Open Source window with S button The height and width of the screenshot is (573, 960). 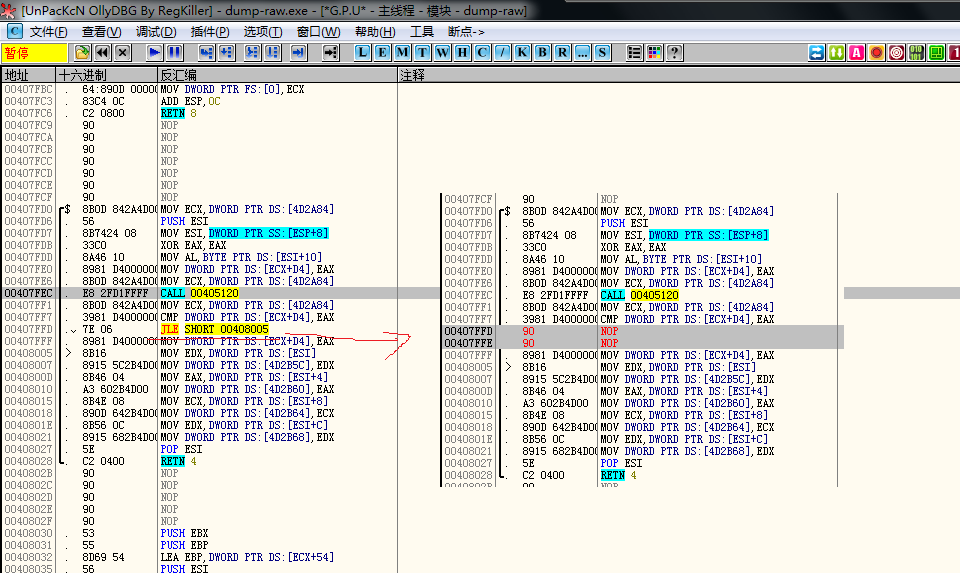[x=602, y=53]
